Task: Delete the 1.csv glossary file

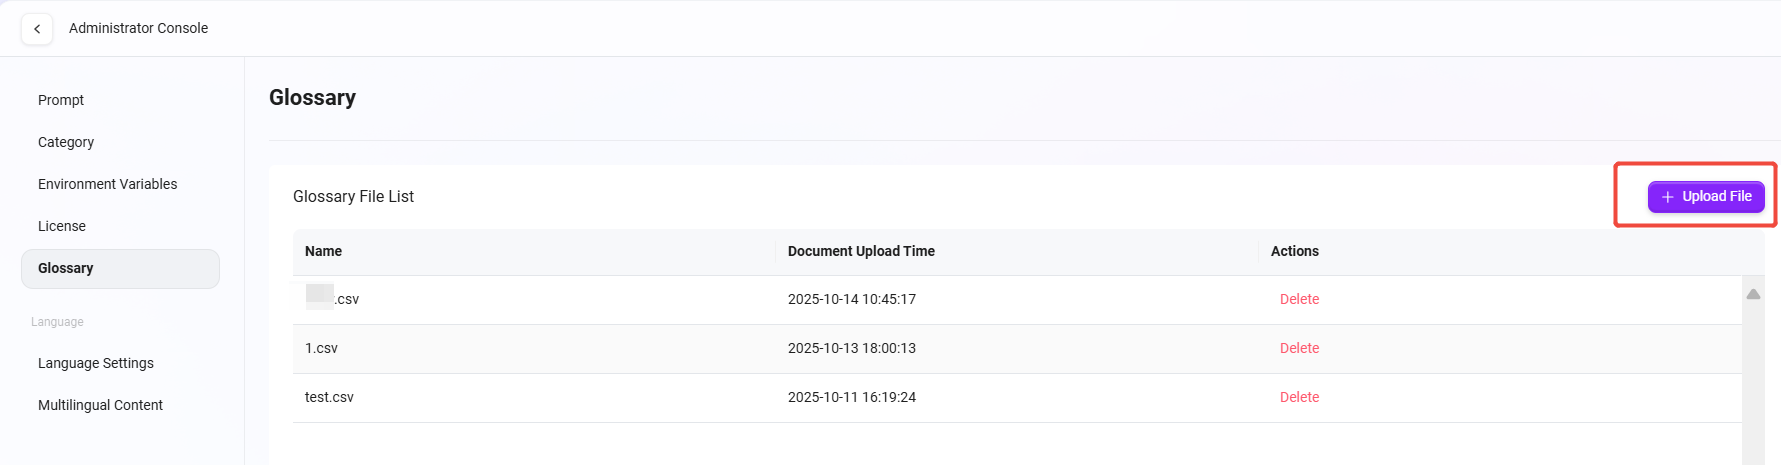Action: pos(1299,348)
